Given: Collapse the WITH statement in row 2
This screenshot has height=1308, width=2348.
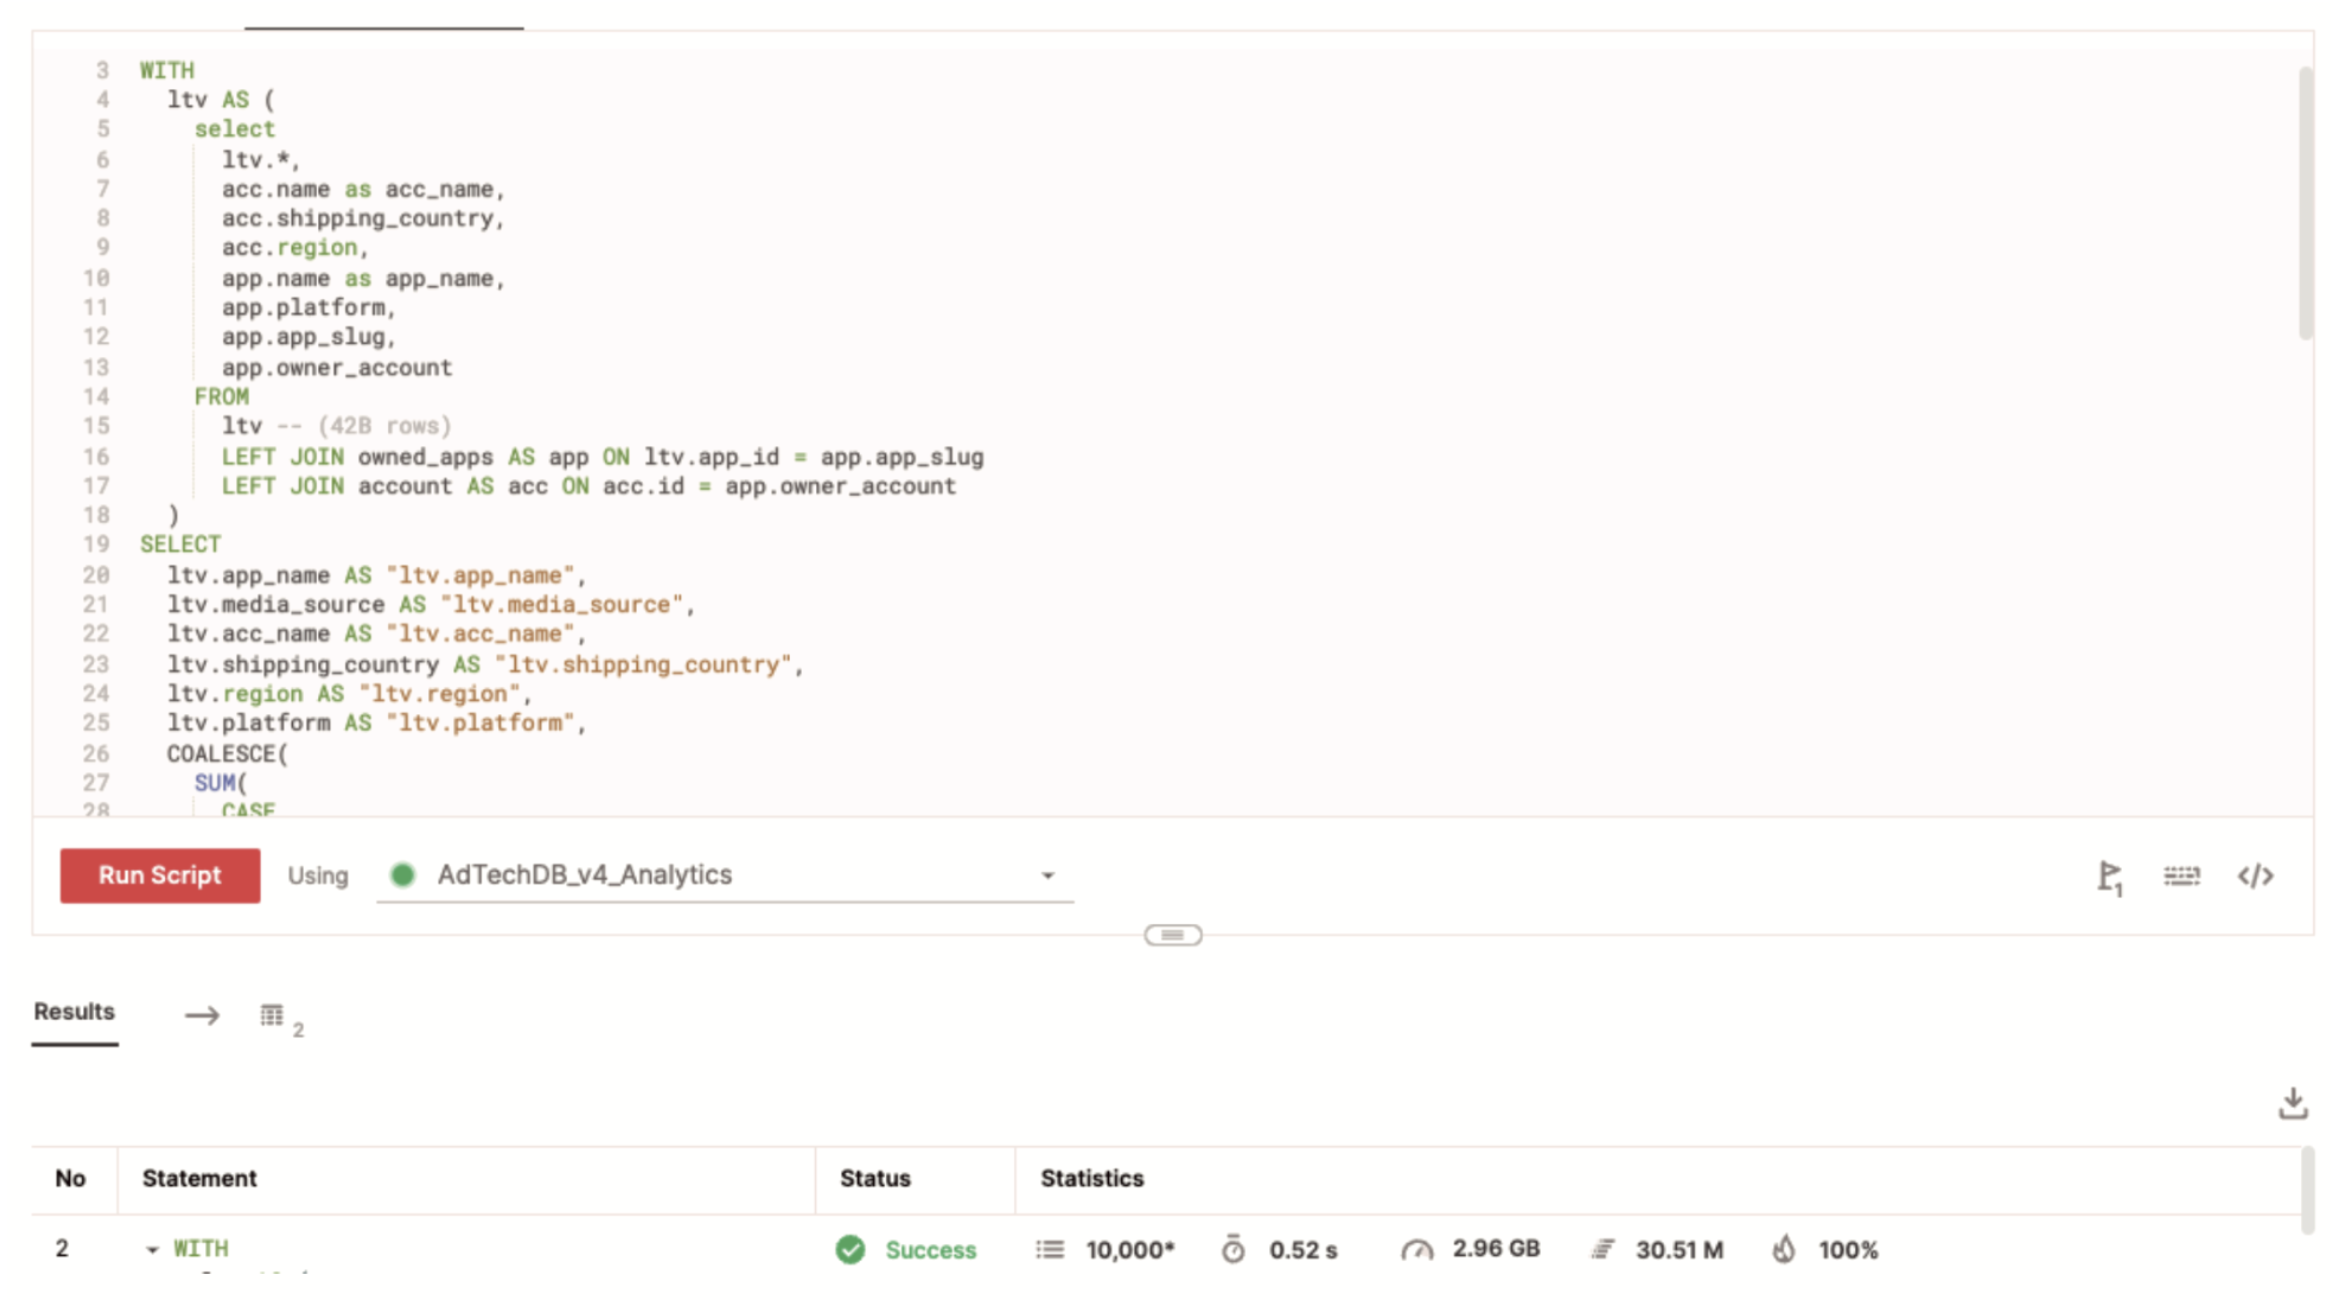Looking at the screenshot, I should [152, 1249].
